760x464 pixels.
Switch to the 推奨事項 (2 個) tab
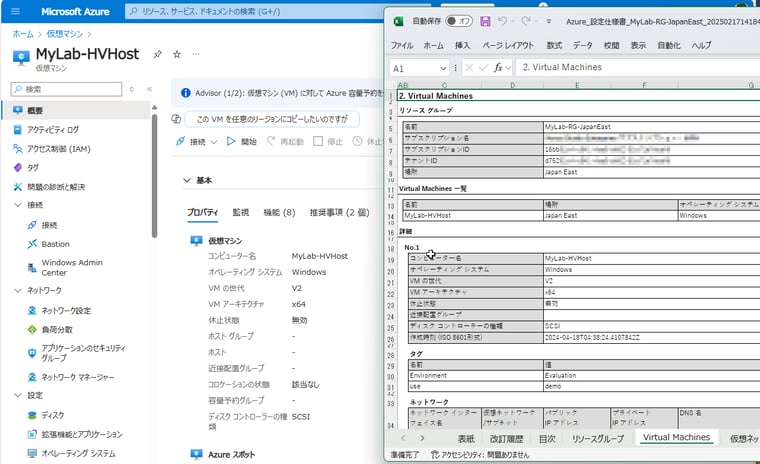(339, 212)
